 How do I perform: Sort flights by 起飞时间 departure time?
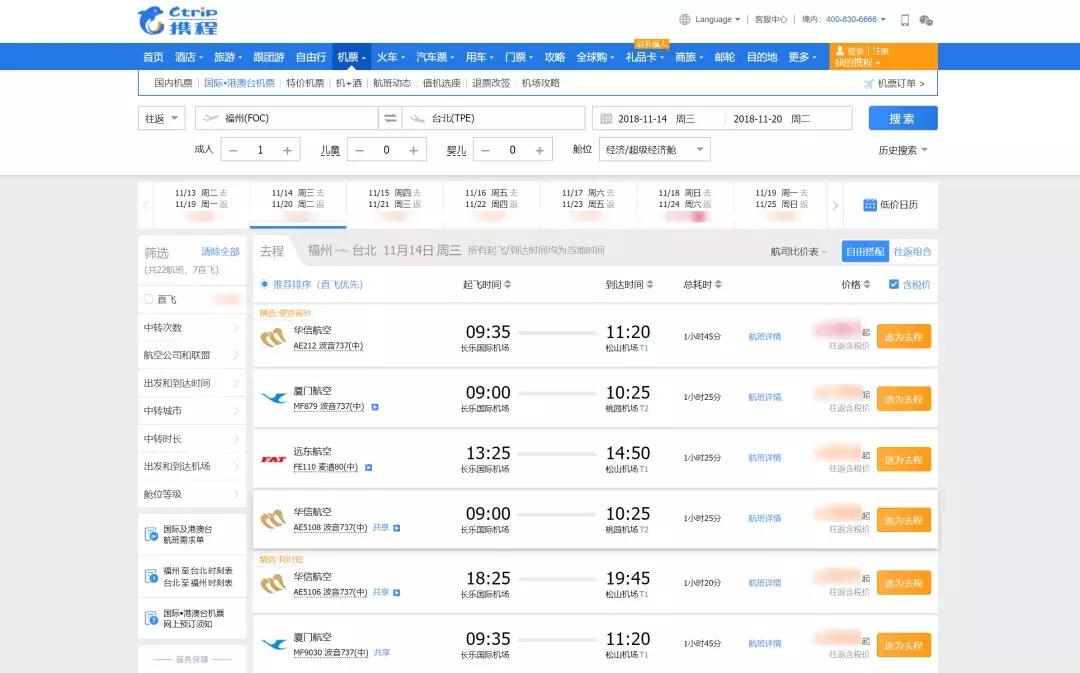click(x=487, y=284)
